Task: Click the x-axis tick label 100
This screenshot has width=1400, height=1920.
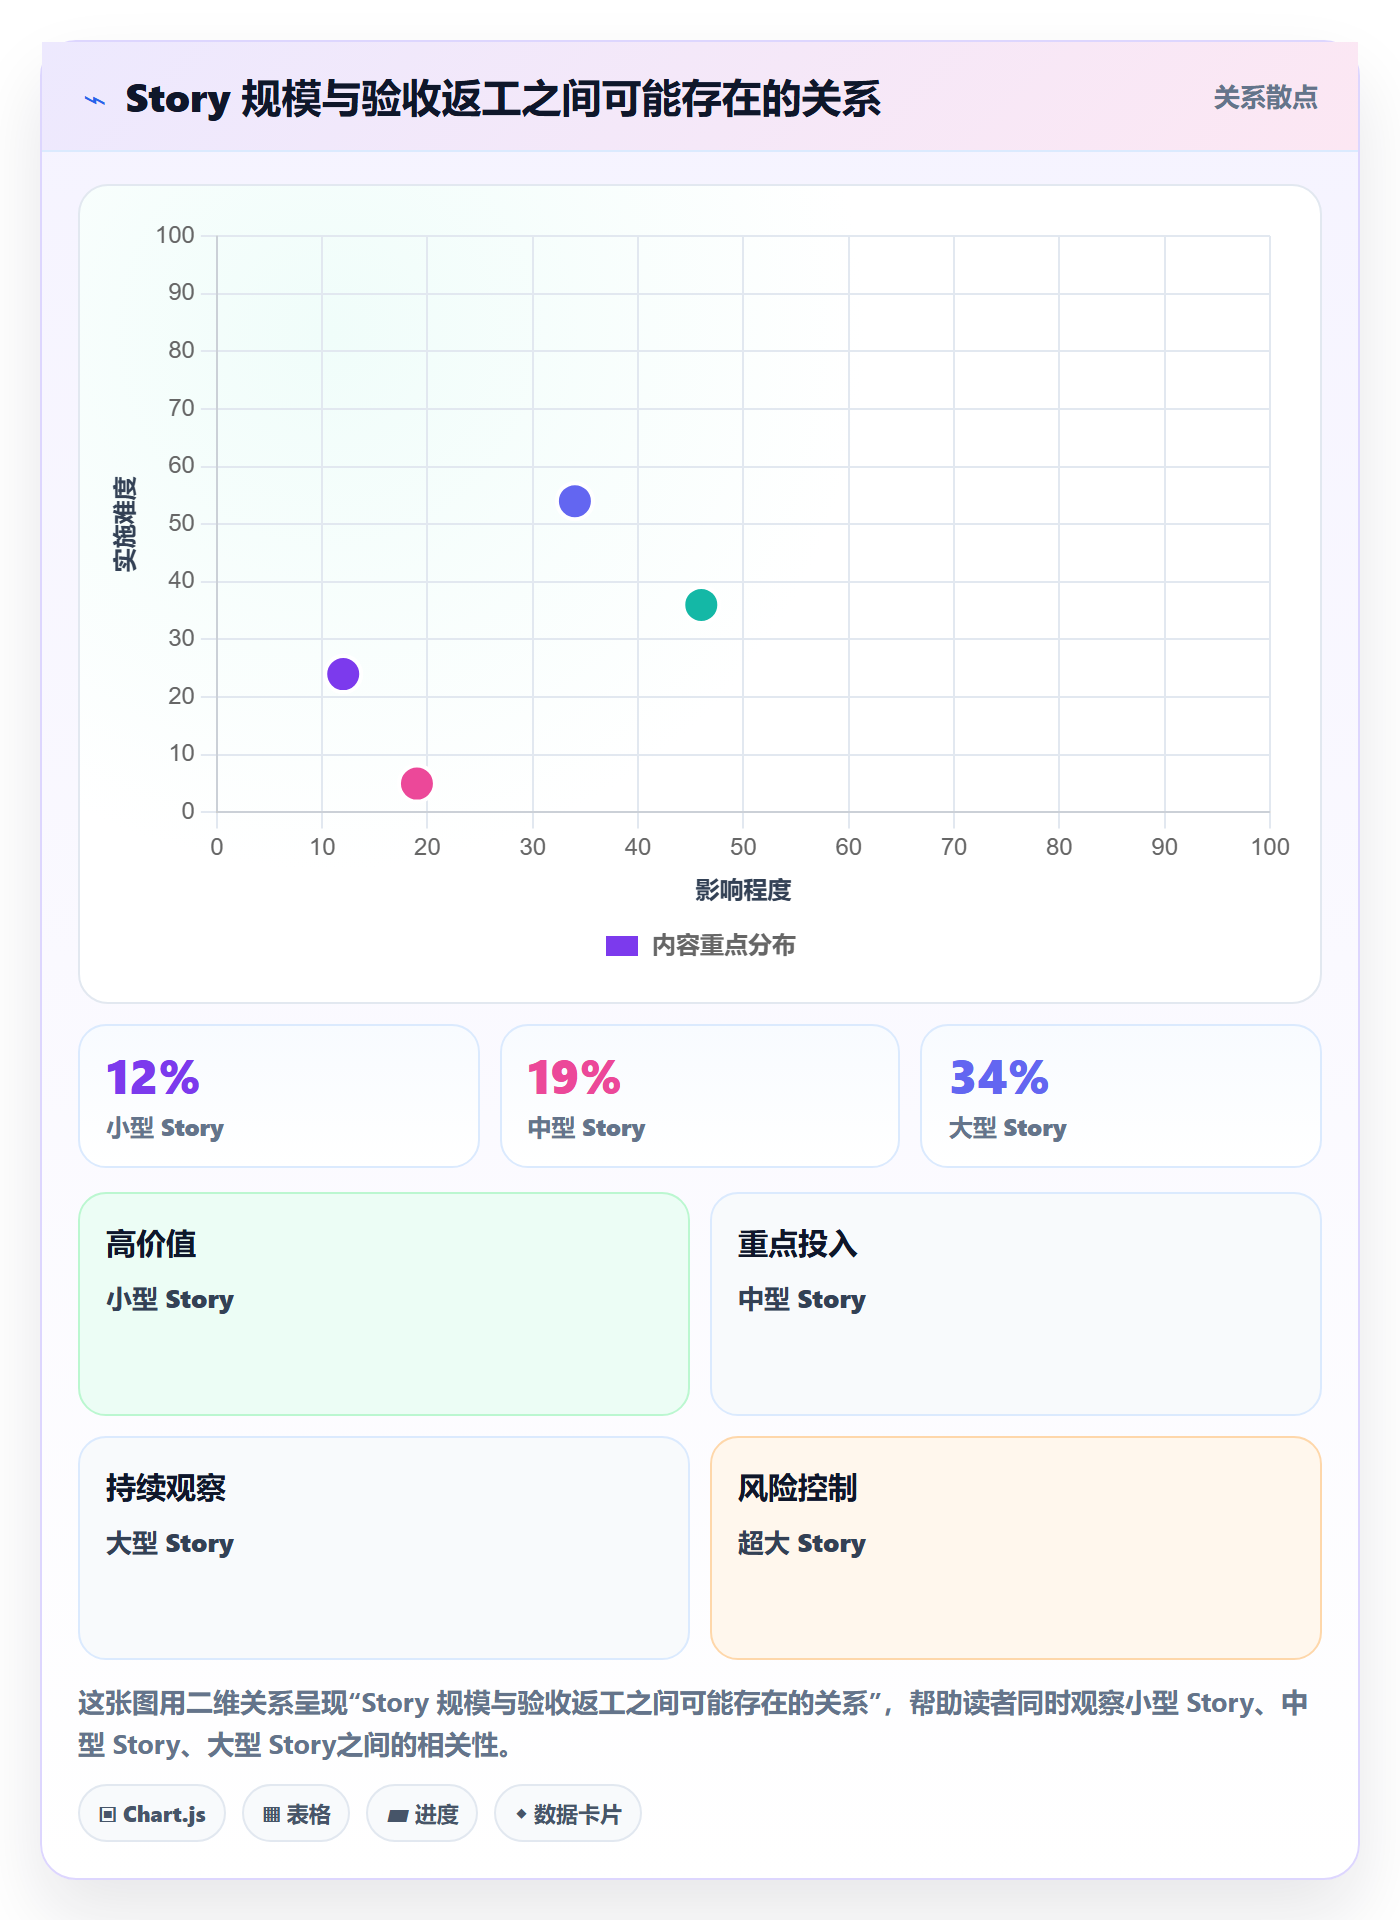Action: click(1270, 847)
